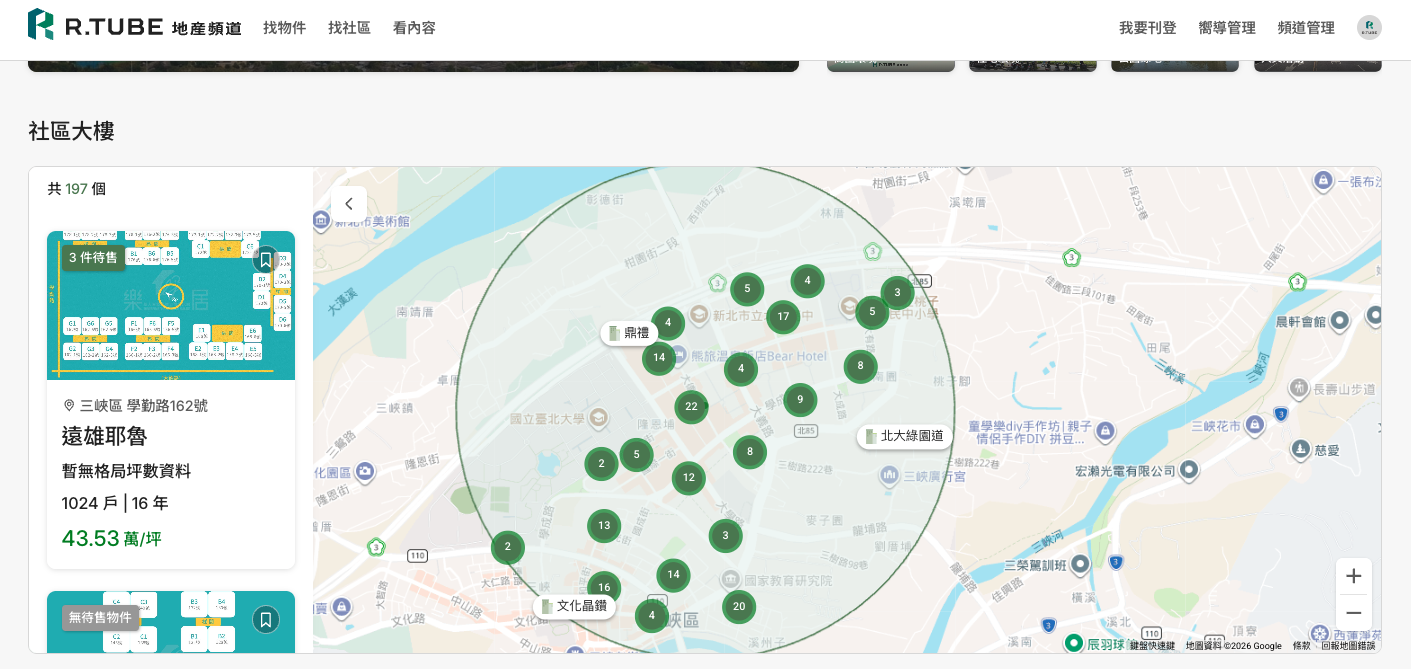Open the 看內容 menu
The image size is (1411, 669).
[x=414, y=28]
